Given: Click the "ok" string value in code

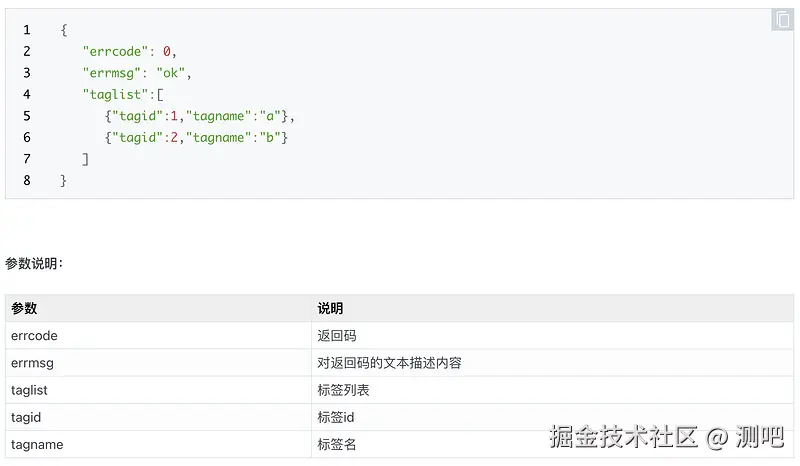Looking at the screenshot, I should (172, 73).
